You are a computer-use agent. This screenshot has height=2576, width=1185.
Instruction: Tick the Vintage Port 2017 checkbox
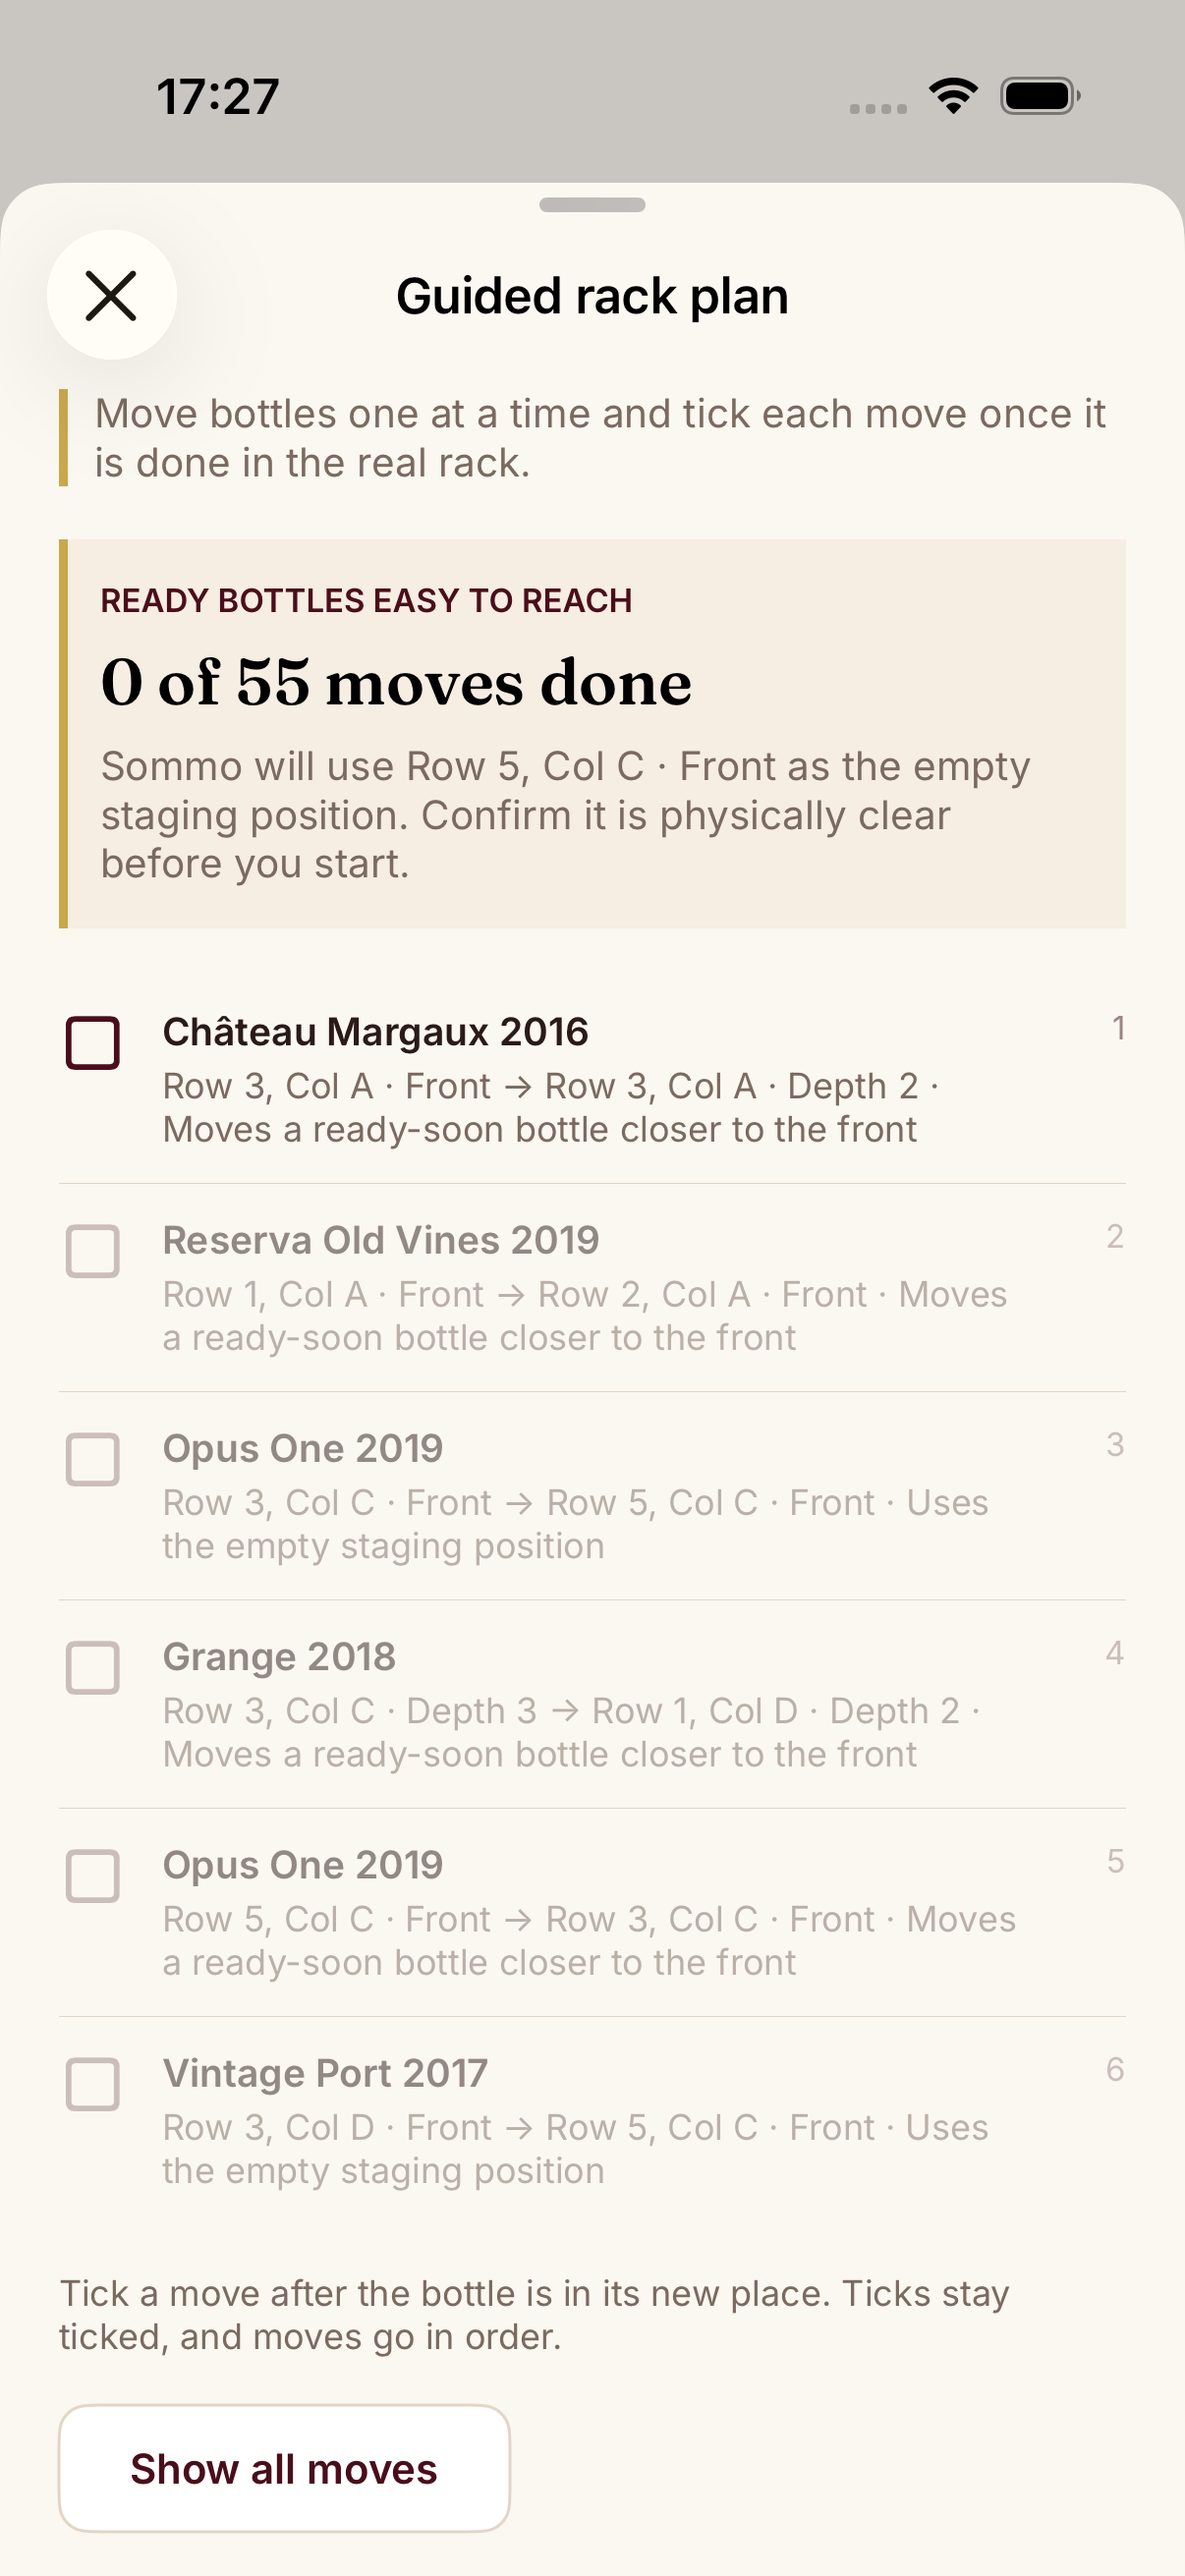[93, 2085]
